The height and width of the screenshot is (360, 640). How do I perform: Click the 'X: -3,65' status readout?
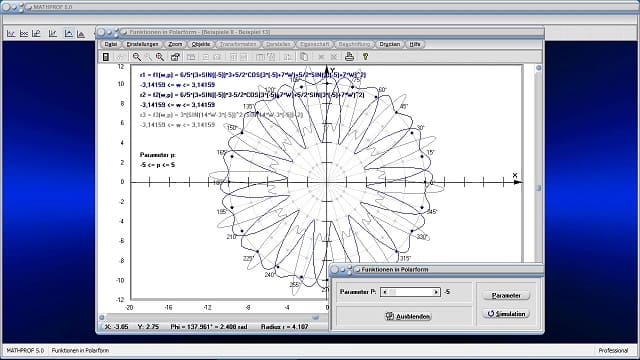(116, 327)
